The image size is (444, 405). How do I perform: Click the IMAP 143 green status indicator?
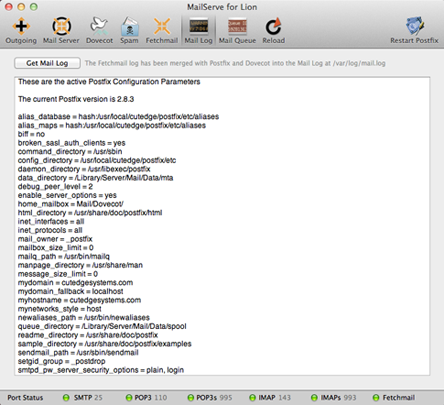click(x=252, y=398)
